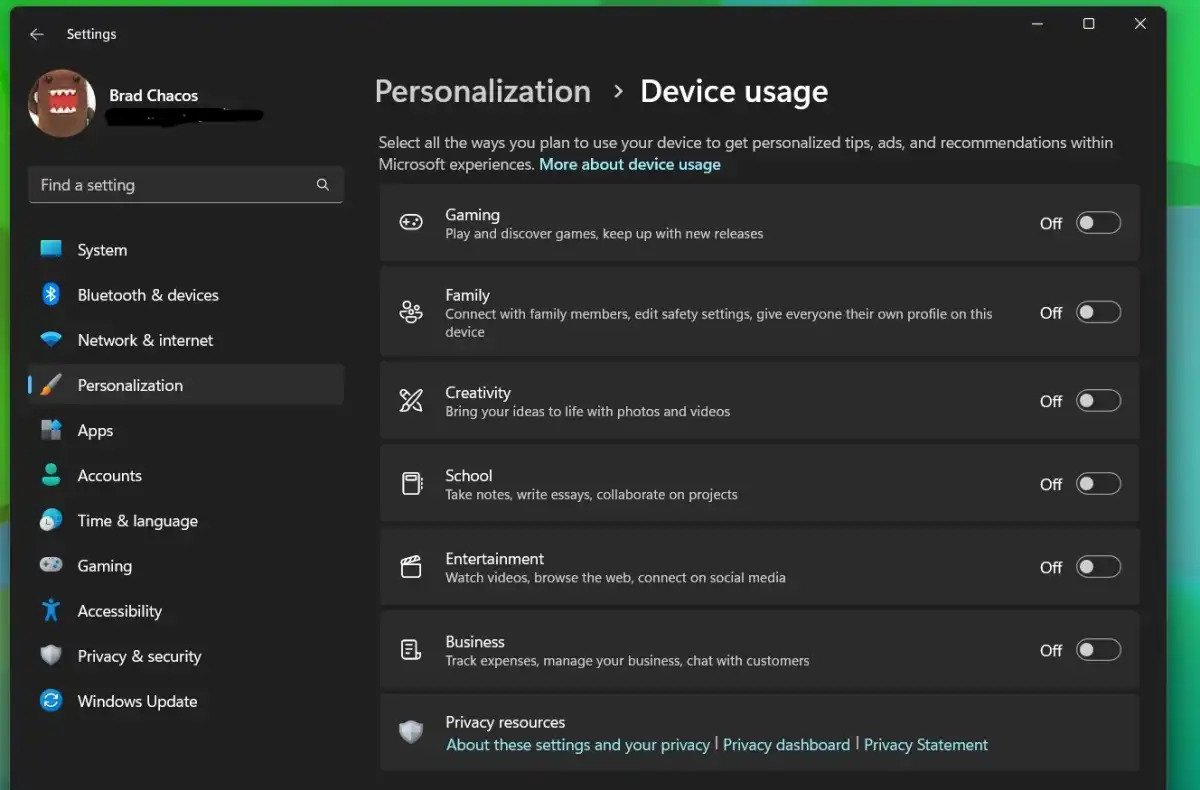Enable the Entertainment toggle
The height and width of the screenshot is (790, 1200).
(x=1097, y=566)
